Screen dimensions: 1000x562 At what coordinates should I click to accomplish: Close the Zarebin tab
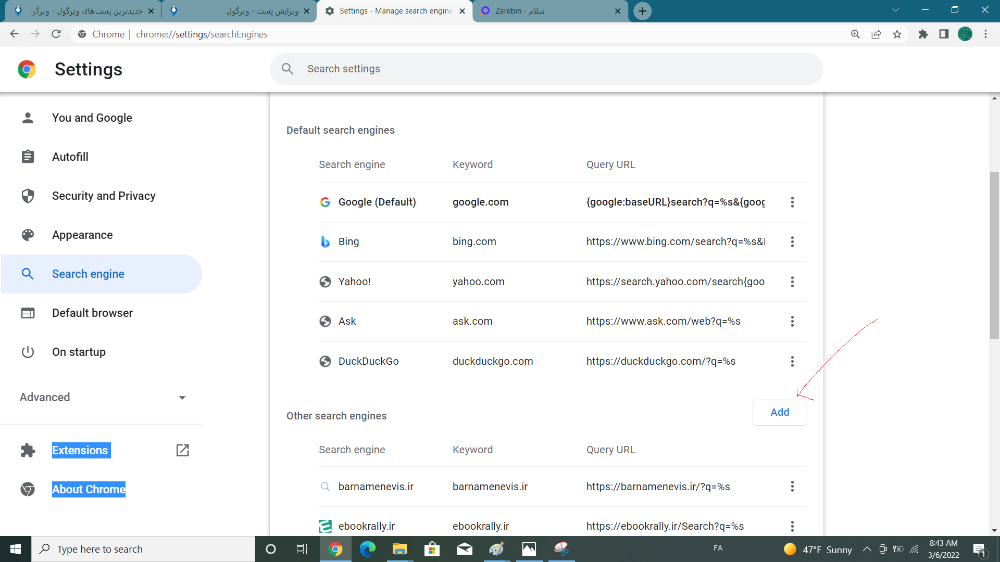click(617, 11)
